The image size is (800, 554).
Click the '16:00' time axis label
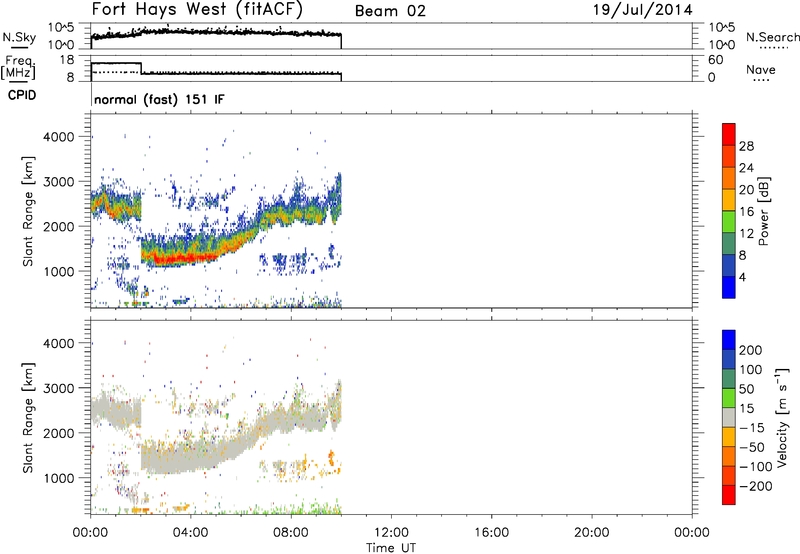coord(491,533)
